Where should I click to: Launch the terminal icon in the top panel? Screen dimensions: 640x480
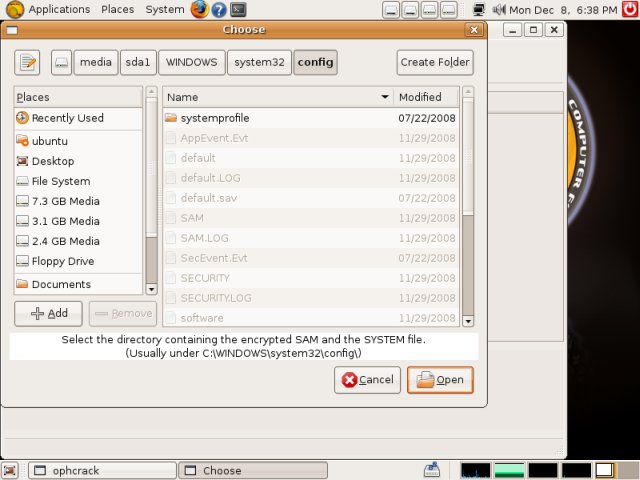[238, 10]
